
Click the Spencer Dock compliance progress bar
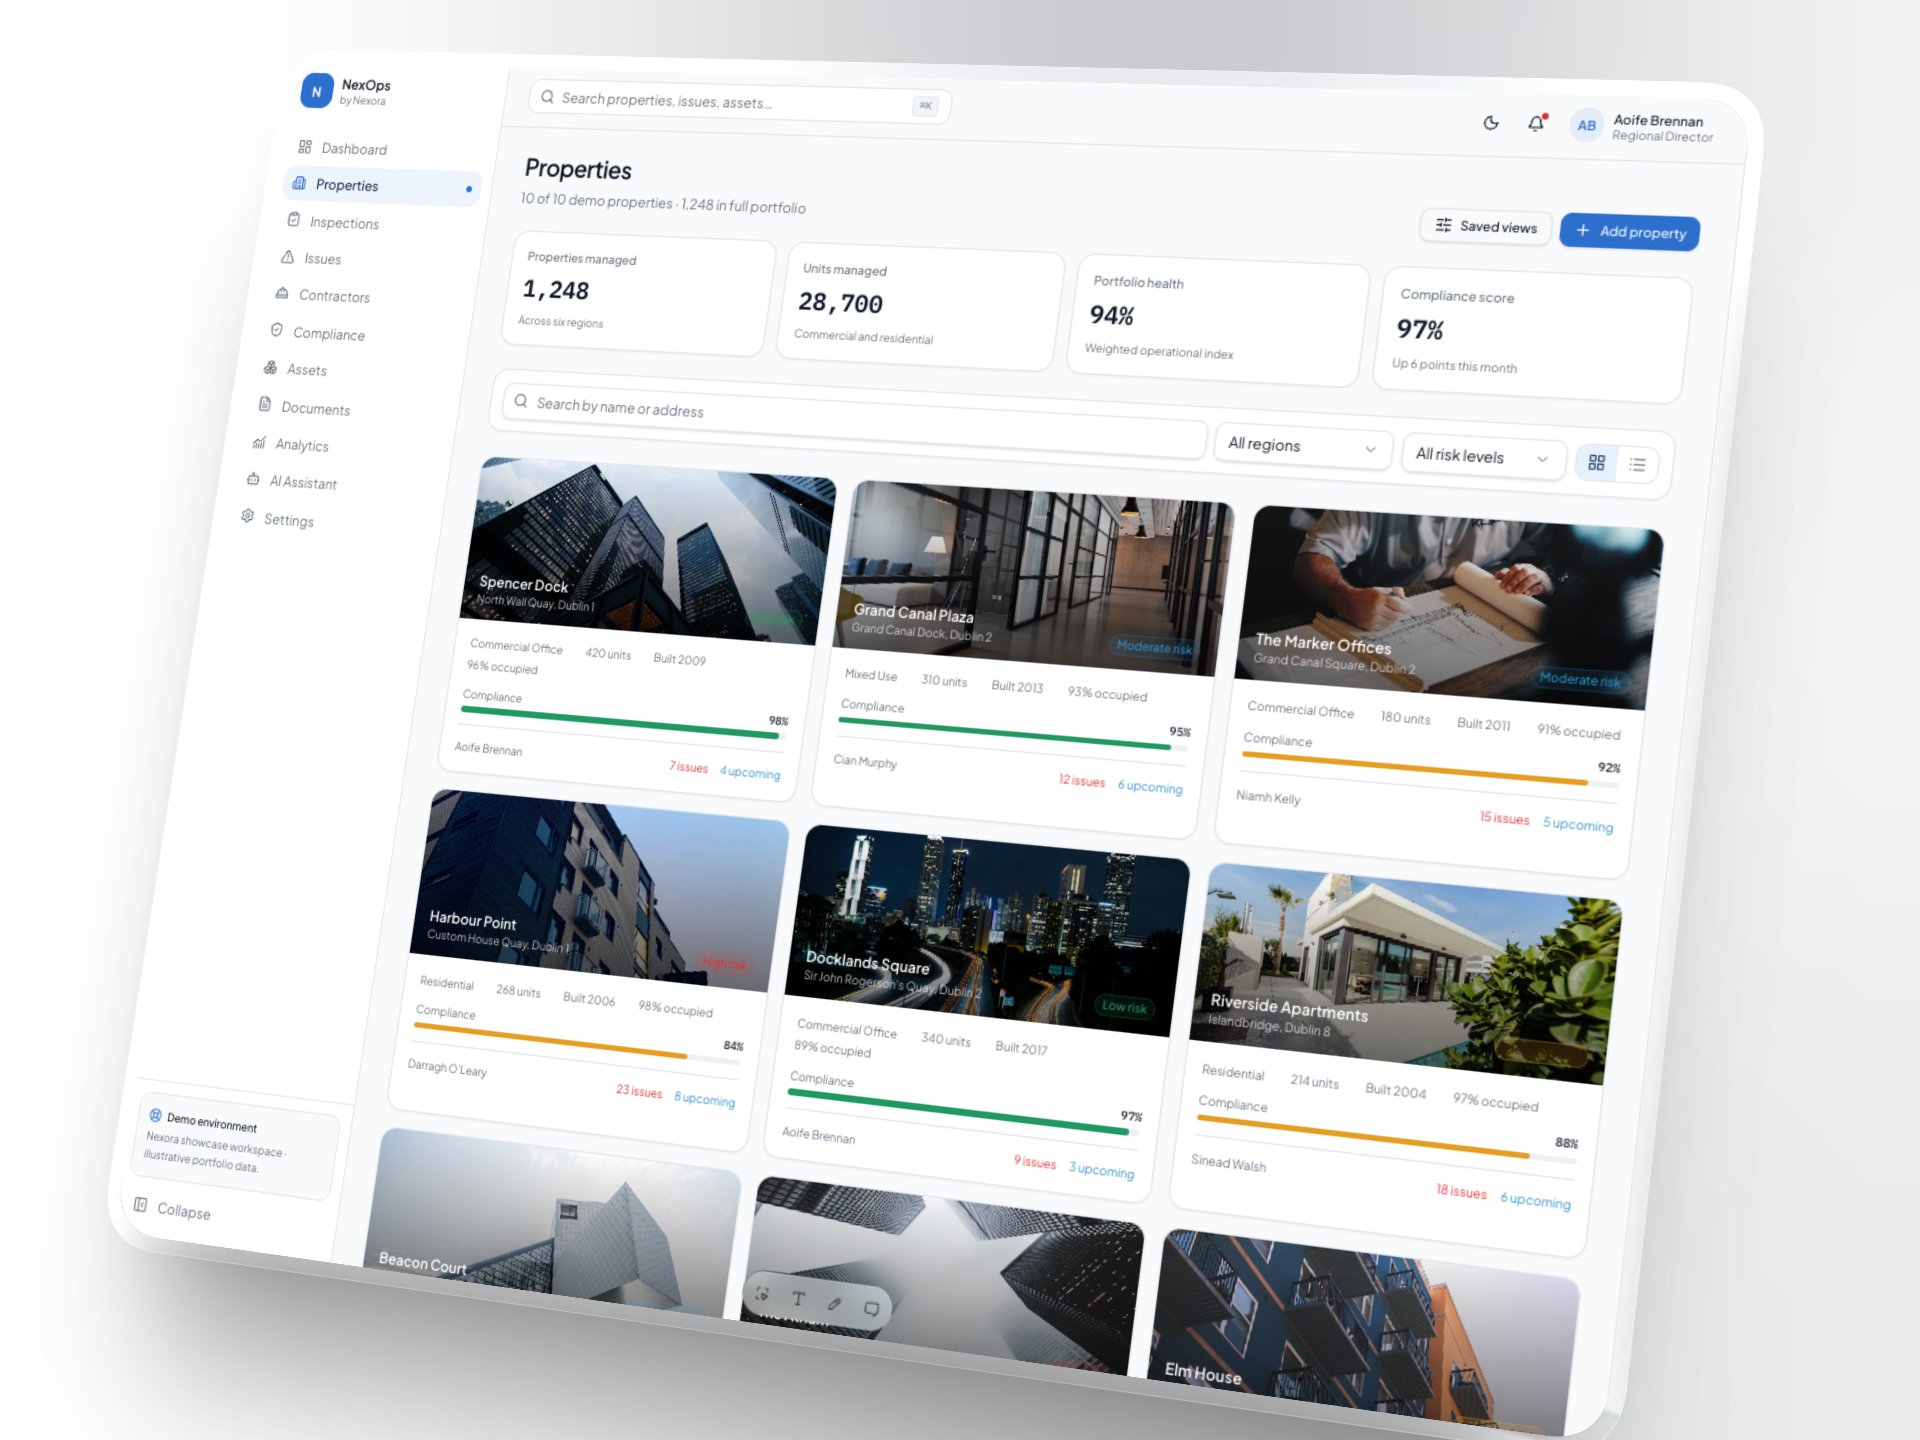coord(621,722)
